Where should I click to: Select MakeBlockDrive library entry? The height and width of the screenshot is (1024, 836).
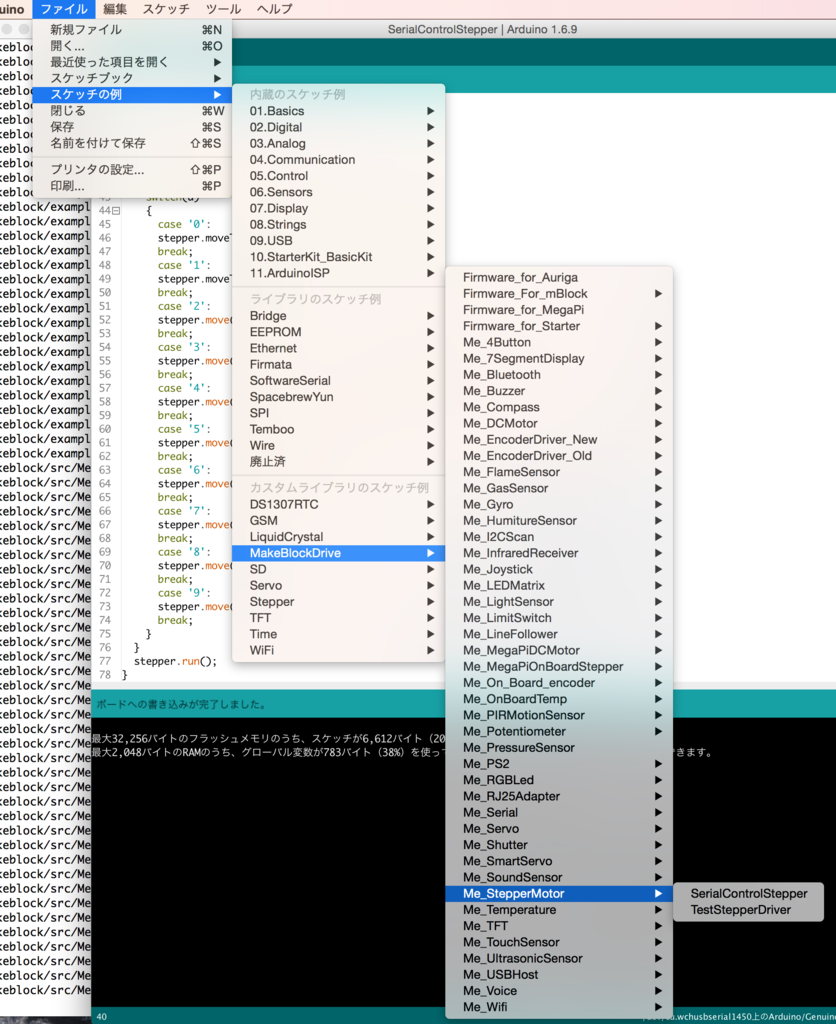pos(338,553)
